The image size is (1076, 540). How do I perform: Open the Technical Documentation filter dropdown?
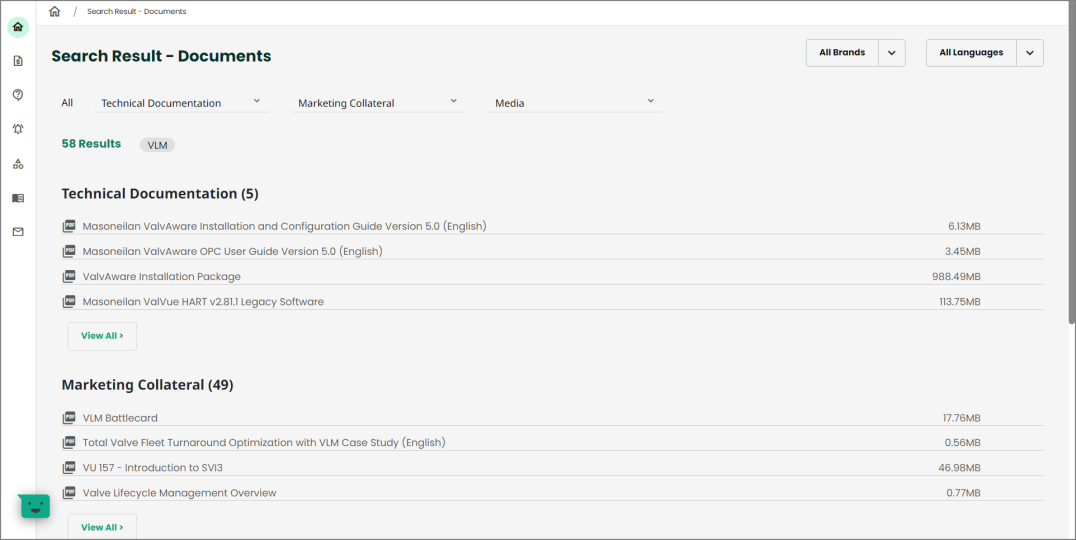(181, 103)
